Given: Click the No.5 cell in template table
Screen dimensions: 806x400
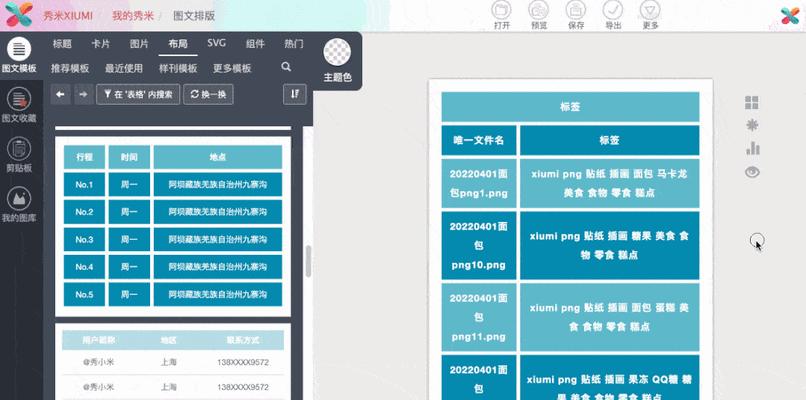Looking at the screenshot, I should tap(84, 294).
